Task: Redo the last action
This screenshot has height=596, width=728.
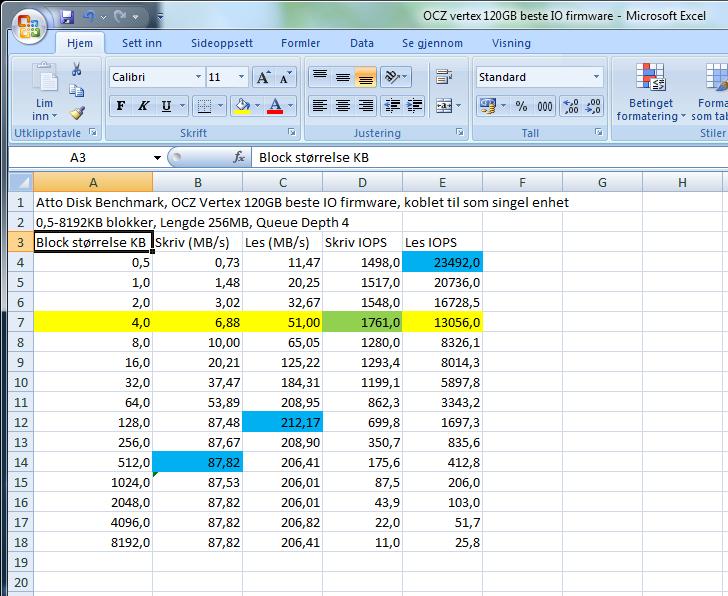Action: pos(121,18)
